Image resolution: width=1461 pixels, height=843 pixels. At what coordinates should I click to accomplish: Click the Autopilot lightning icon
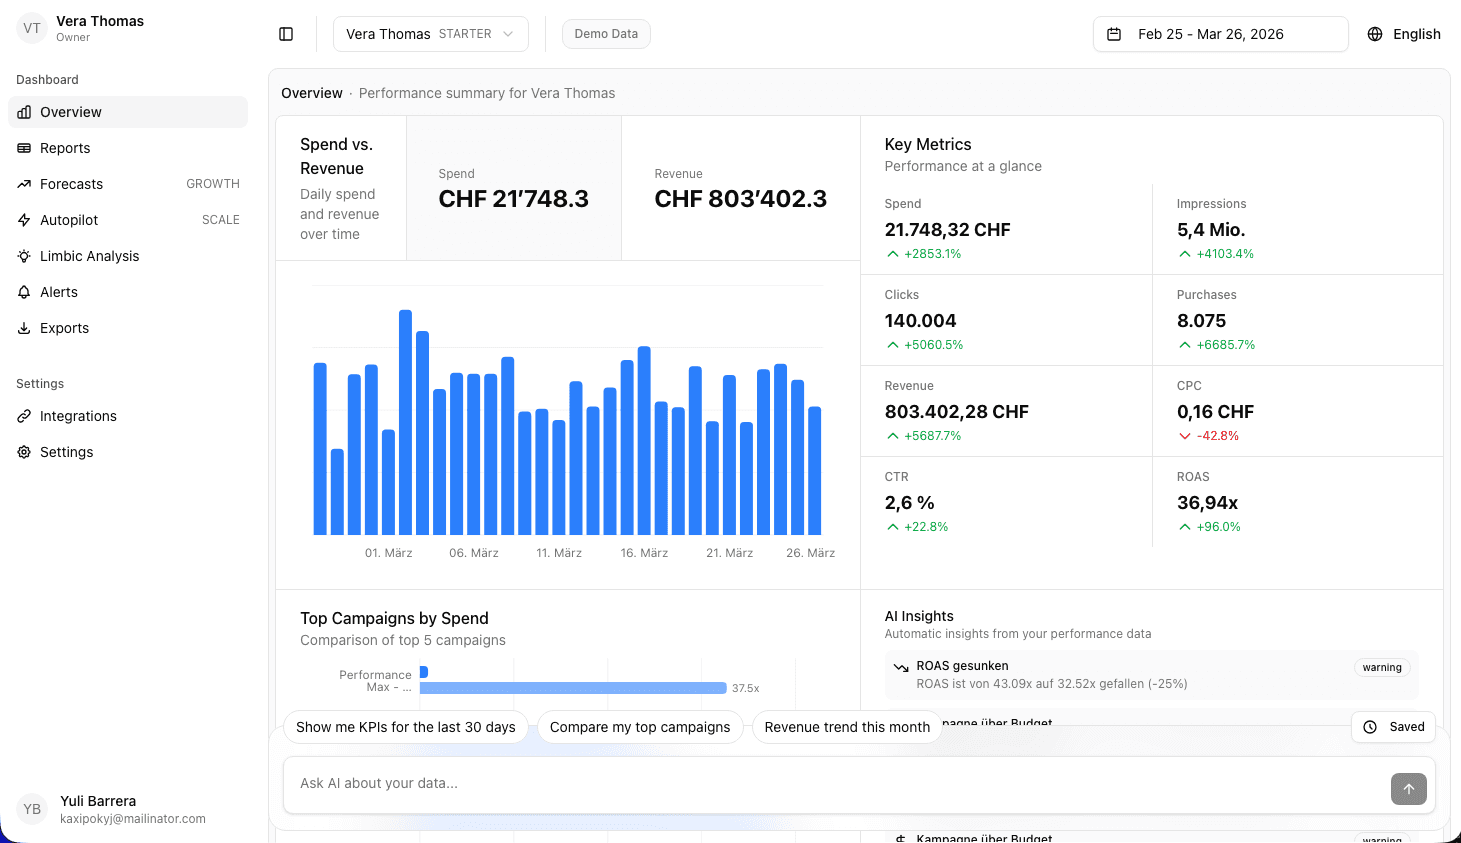click(x=24, y=220)
